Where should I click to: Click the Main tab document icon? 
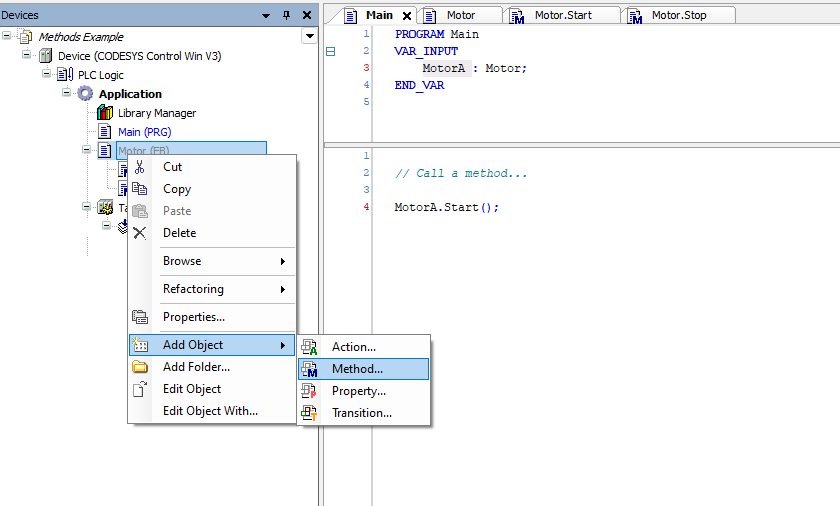350,16
